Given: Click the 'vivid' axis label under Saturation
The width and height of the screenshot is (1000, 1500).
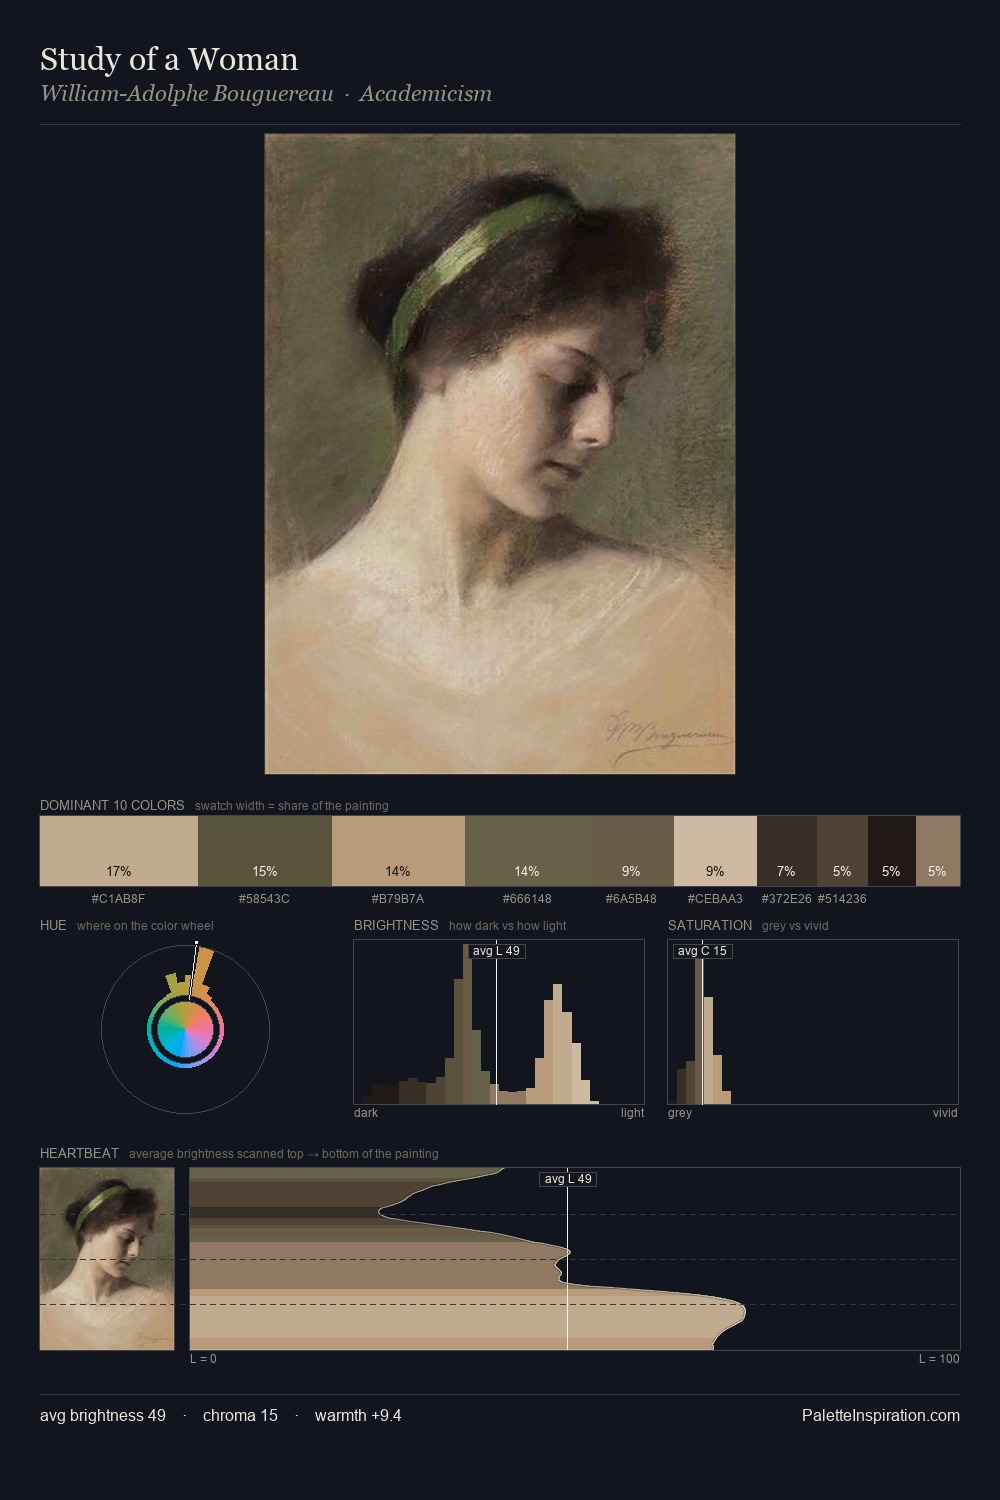Looking at the screenshot, I should (x=945, y=1113).
